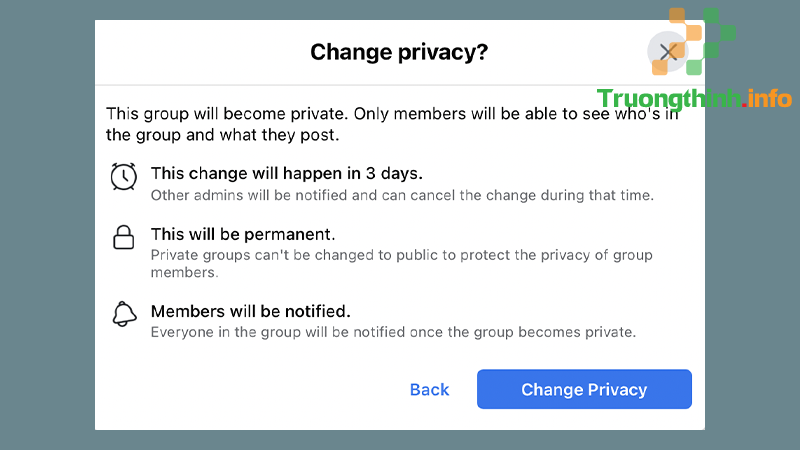Image resolution: width=800 pixels, height=450 pixels.
Task: Click the "Other admins will be notified" description
Action: tap(402, 195)
